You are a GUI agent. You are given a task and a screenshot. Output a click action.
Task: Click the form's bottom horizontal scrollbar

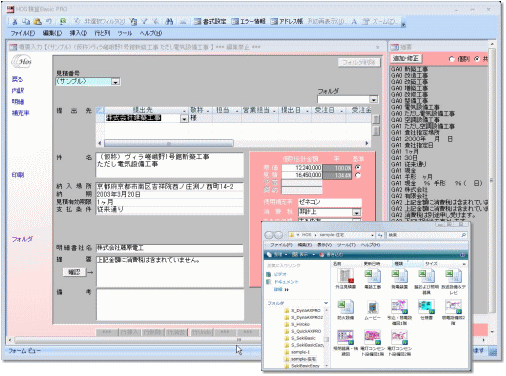[x=133, y=340]
